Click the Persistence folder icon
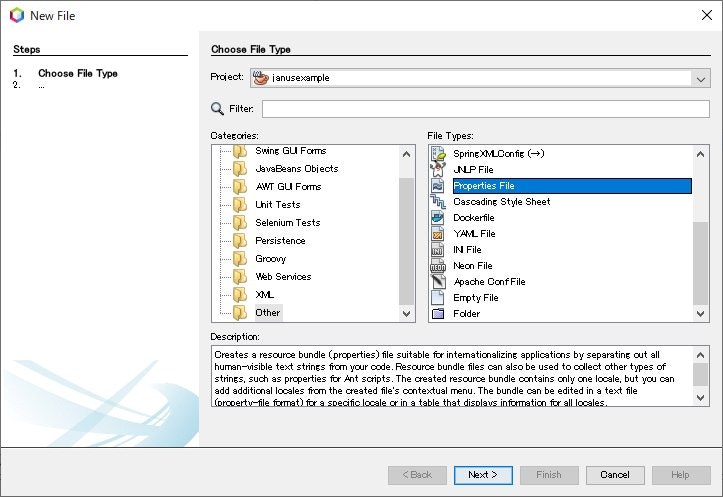The width and height of the screenshot is (723, 497). coord(240,241)
